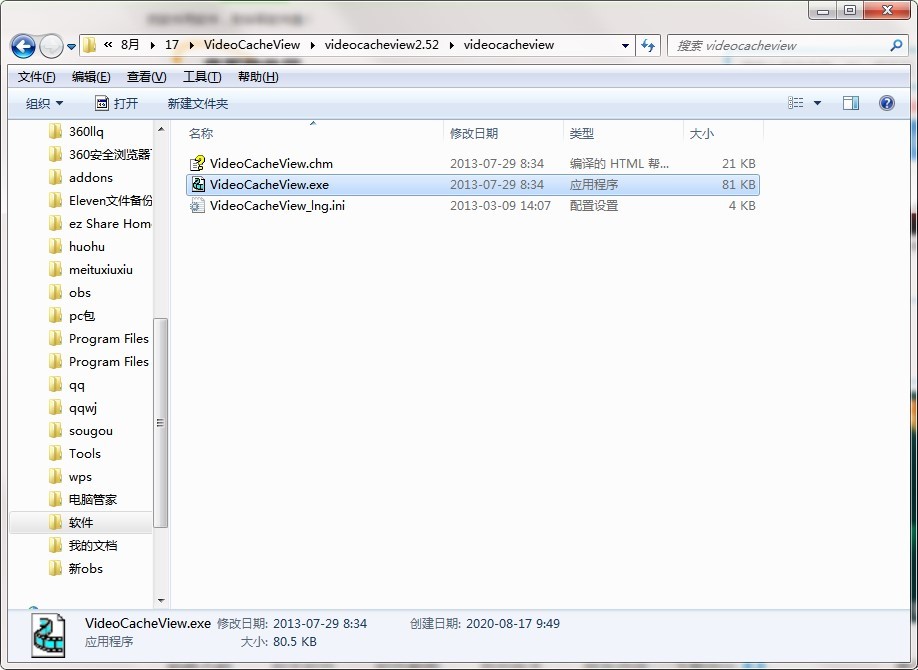The height and width of the screenshot is (670, 918).
Task: Expand the hidden path chevron «
Action: (x=108, y=45)
